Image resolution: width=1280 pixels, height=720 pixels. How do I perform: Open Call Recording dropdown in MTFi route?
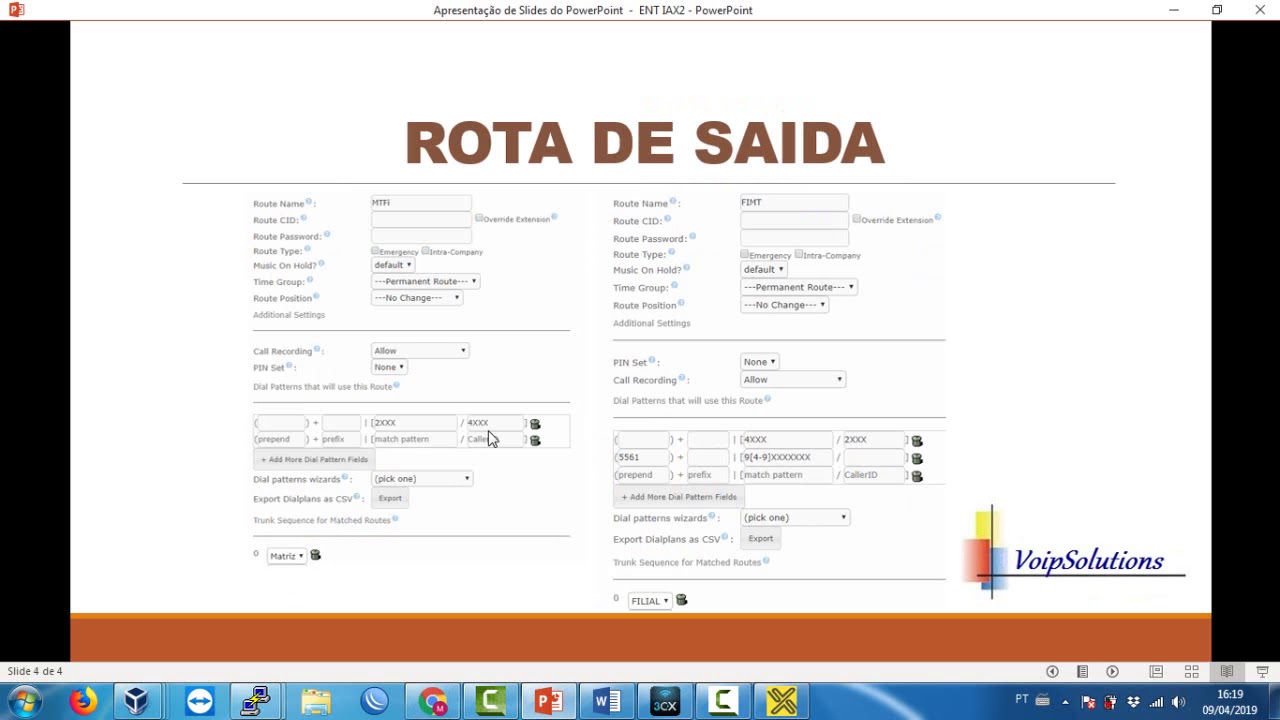coord(420,351)
